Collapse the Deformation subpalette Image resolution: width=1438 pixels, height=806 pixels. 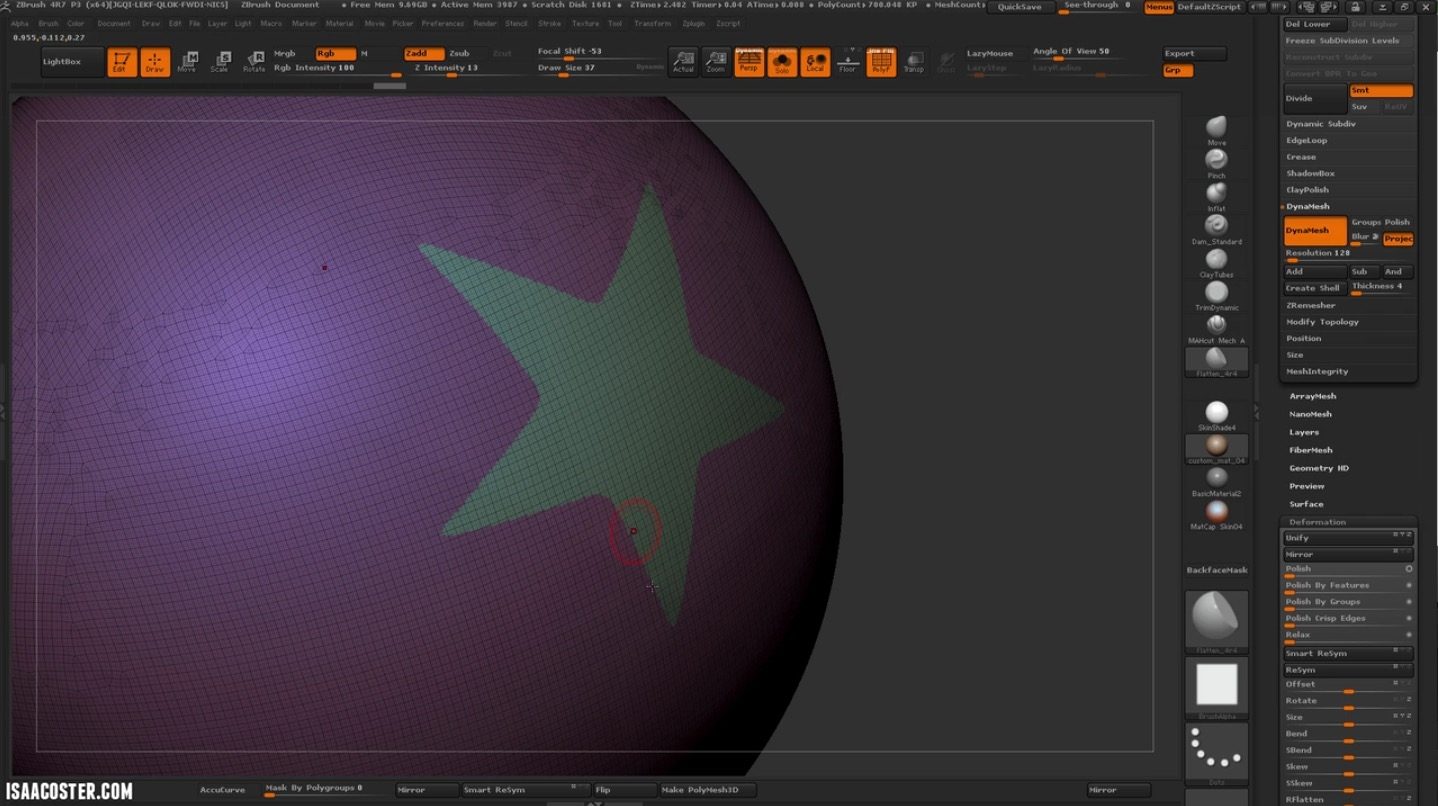[1317, 522]
